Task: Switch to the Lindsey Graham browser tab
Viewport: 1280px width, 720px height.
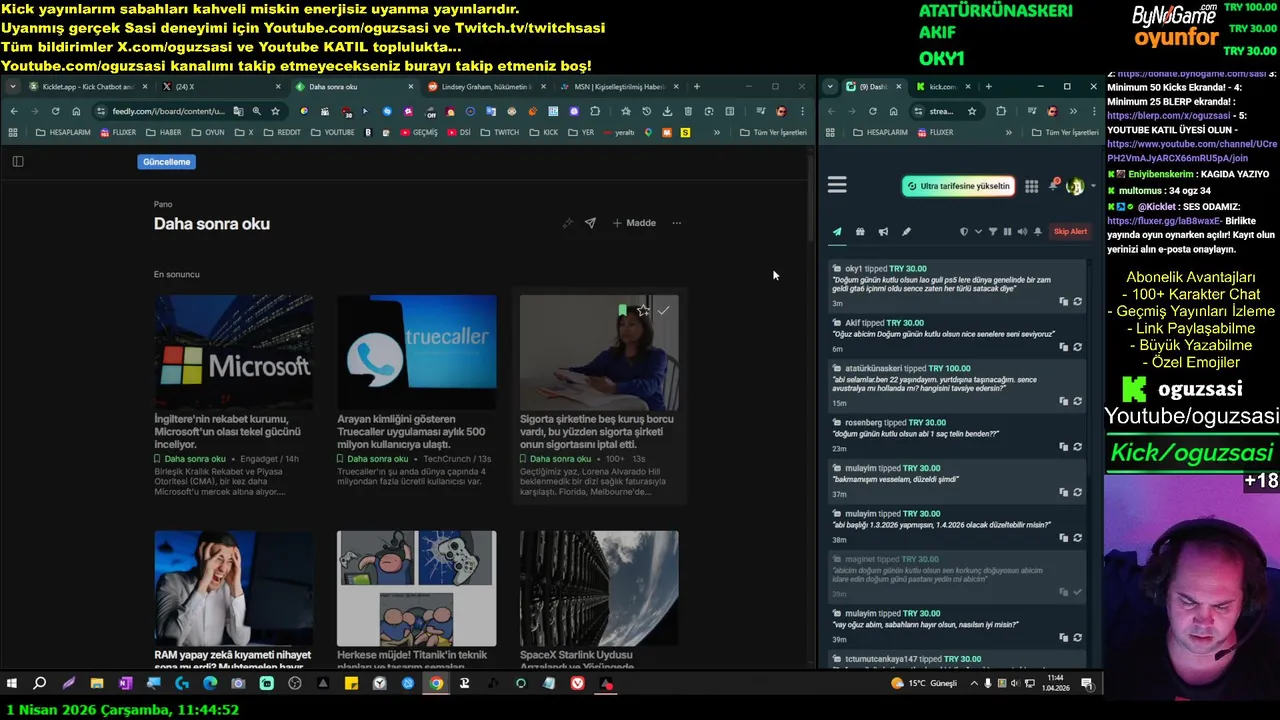Action: [x=485, y=87]
